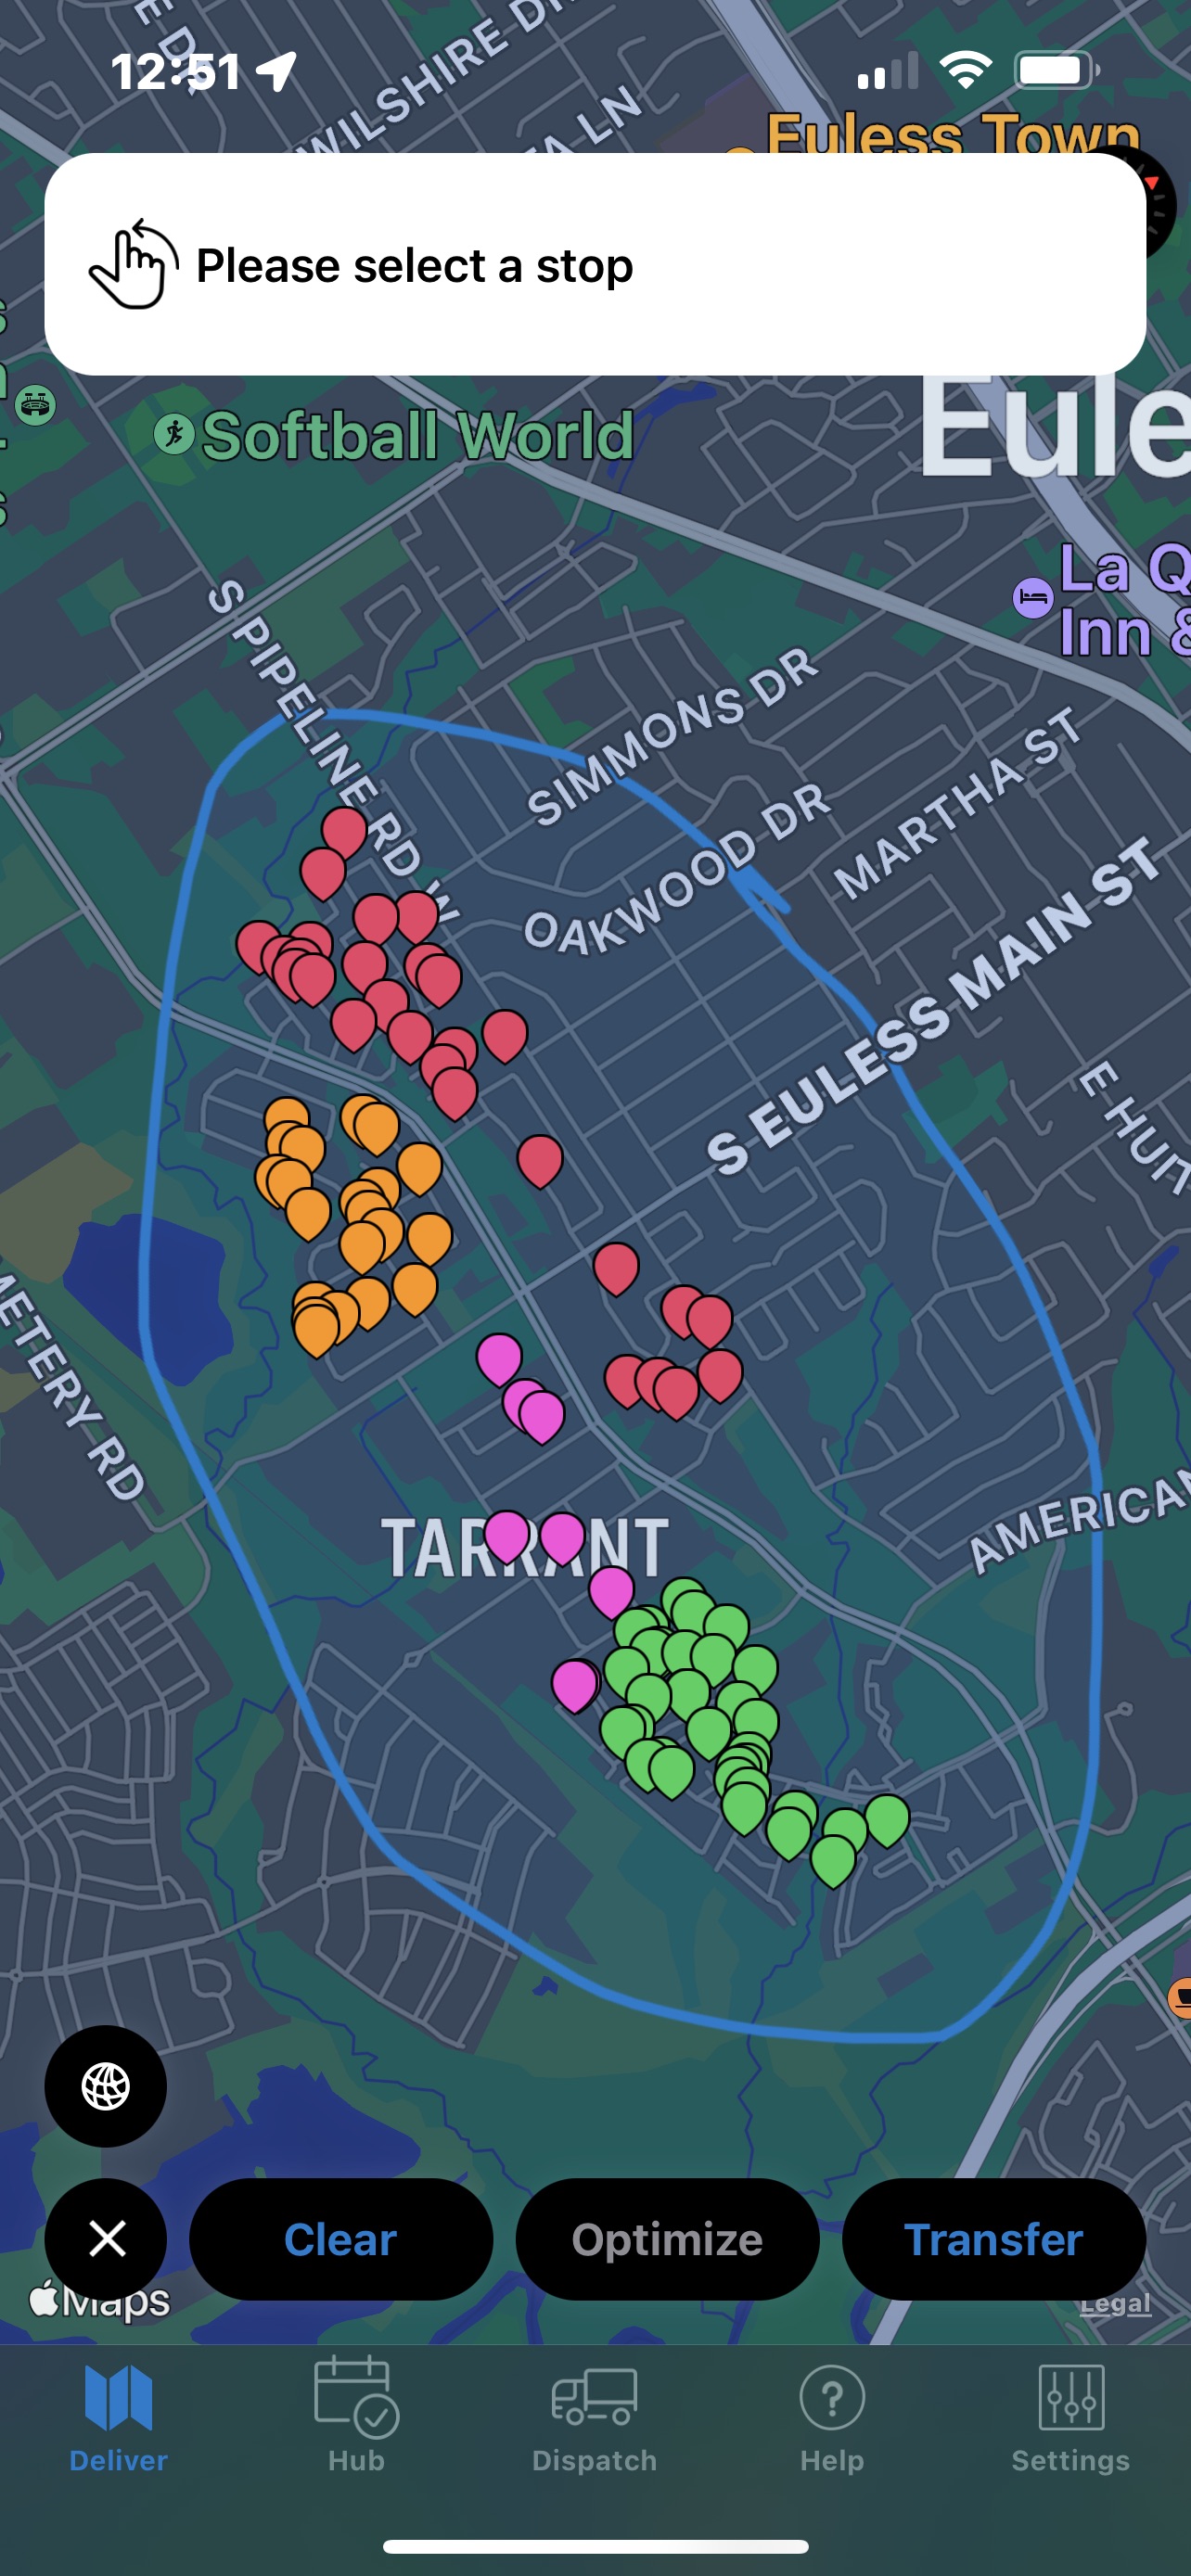Viewport: 1191px width, 2576px height.
Task: Tap the Optimize button
Action: click(667, 2239)
